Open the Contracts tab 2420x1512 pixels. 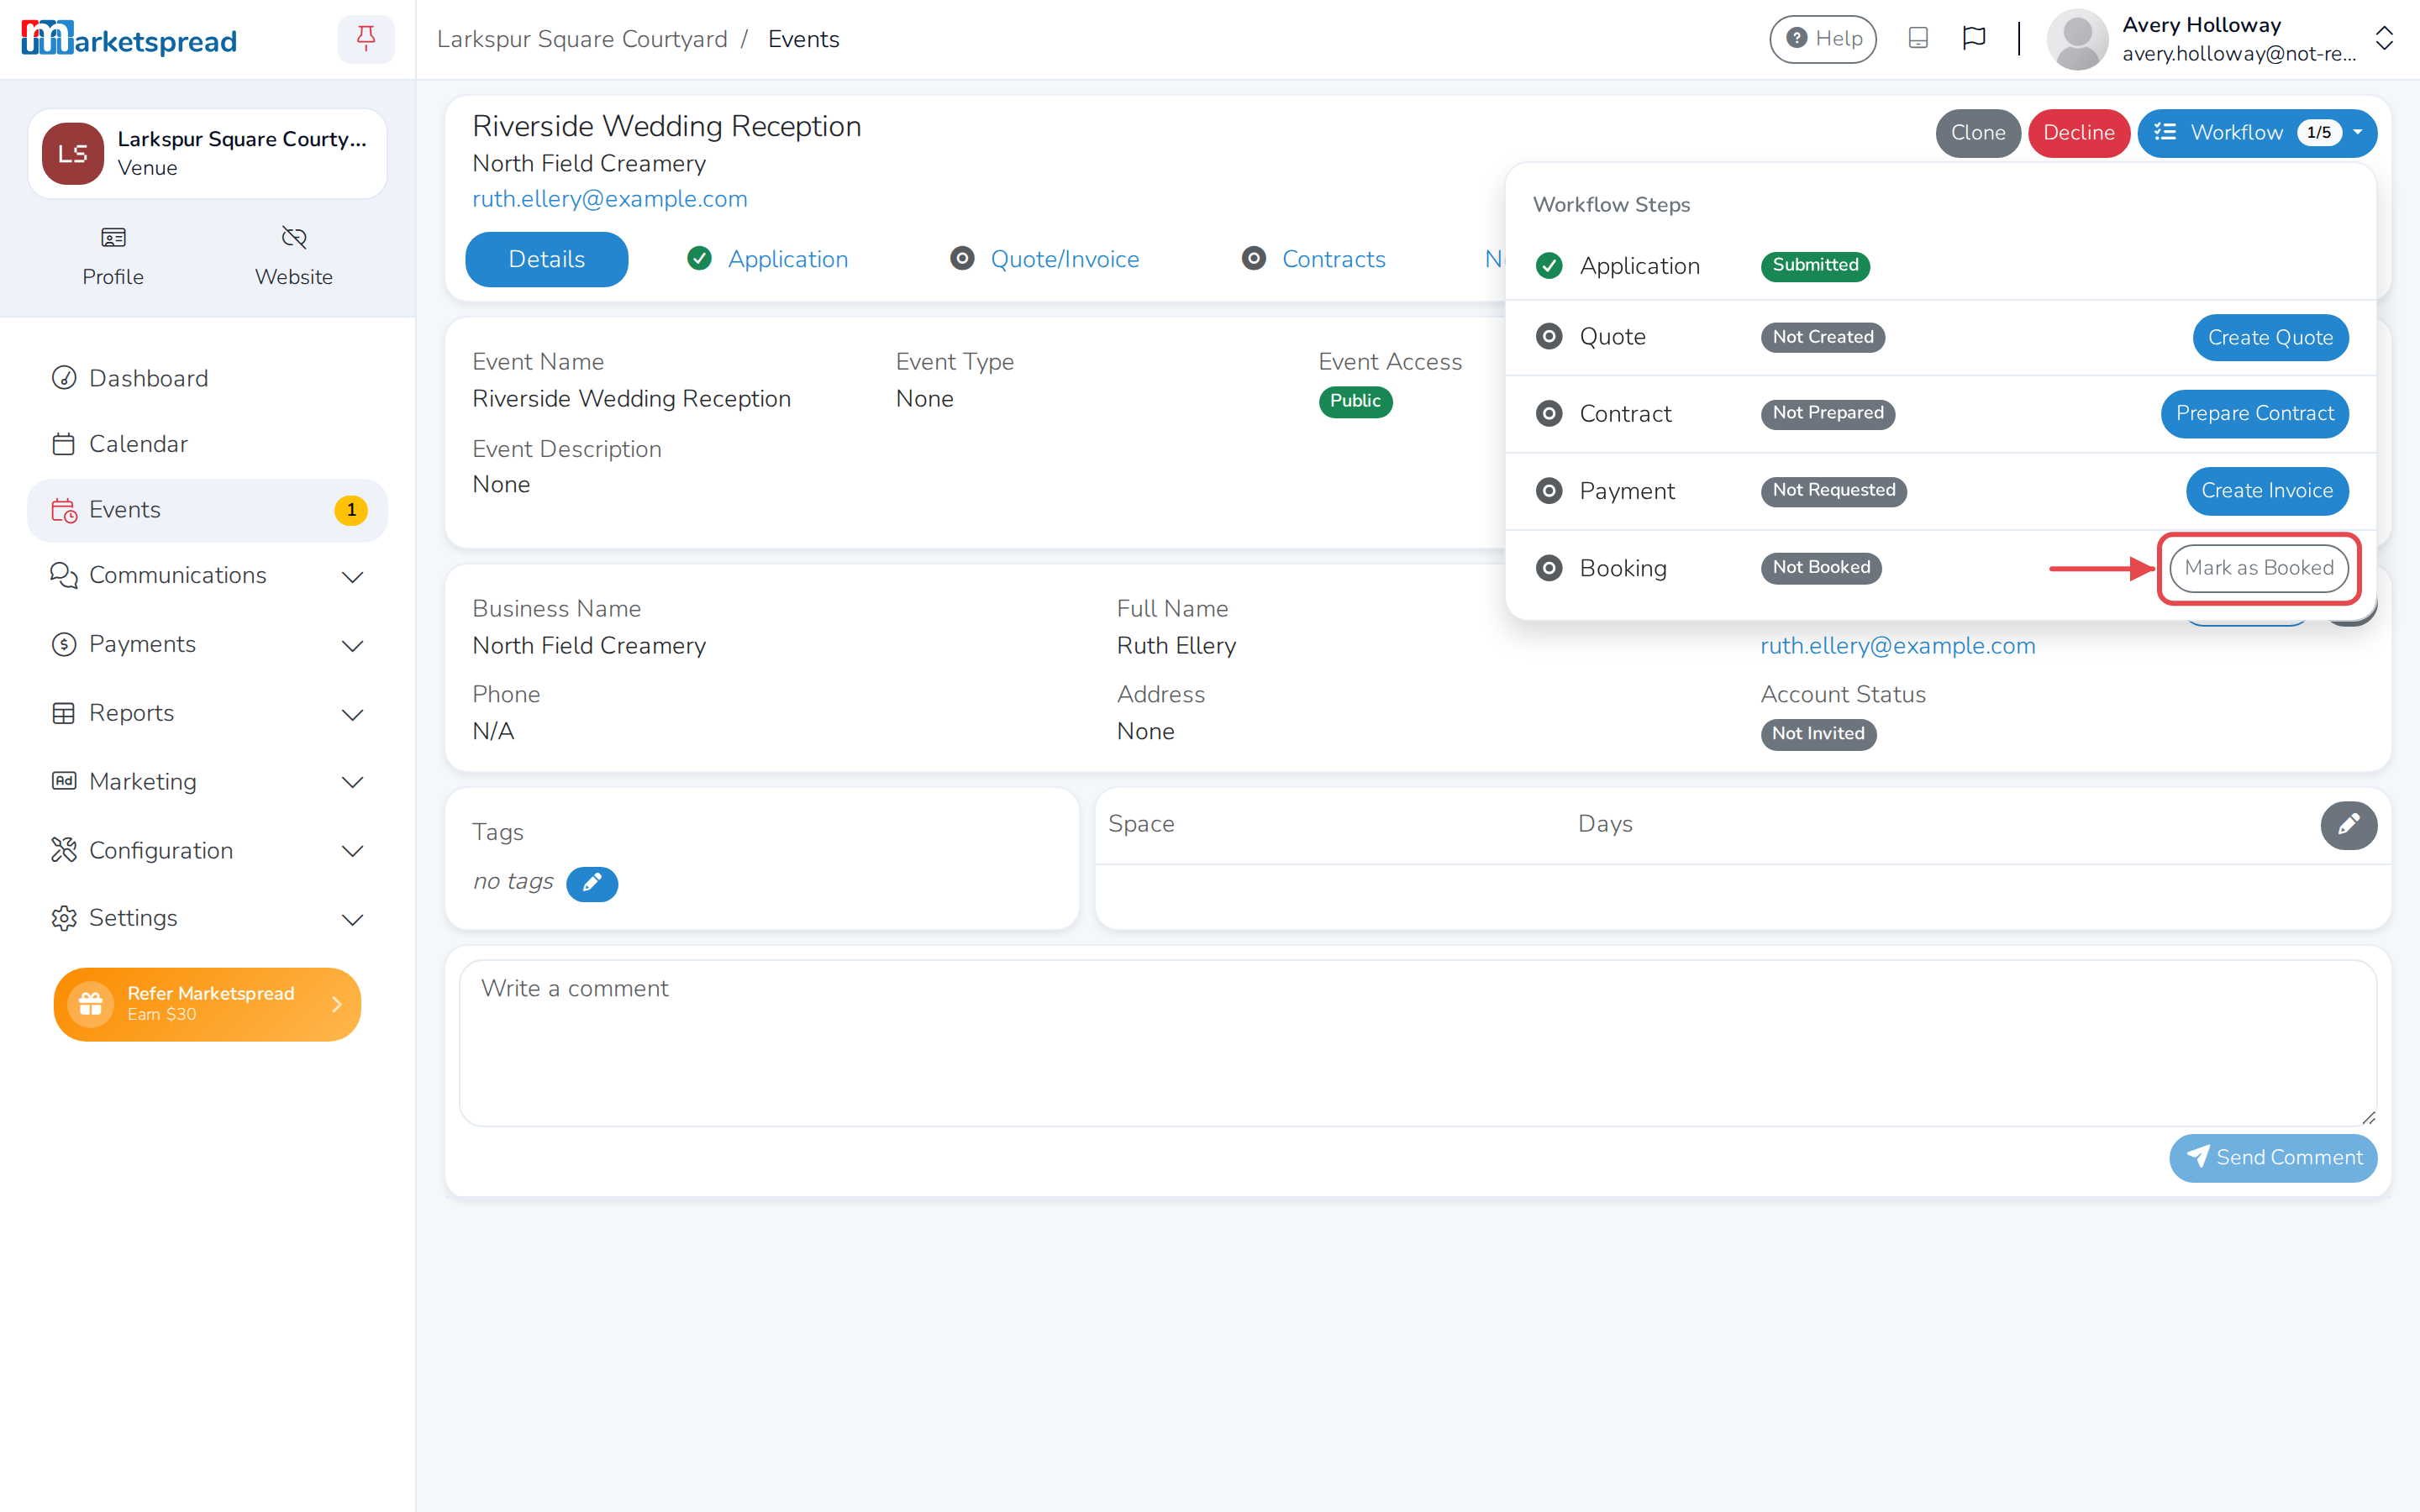click(1313, 259)
